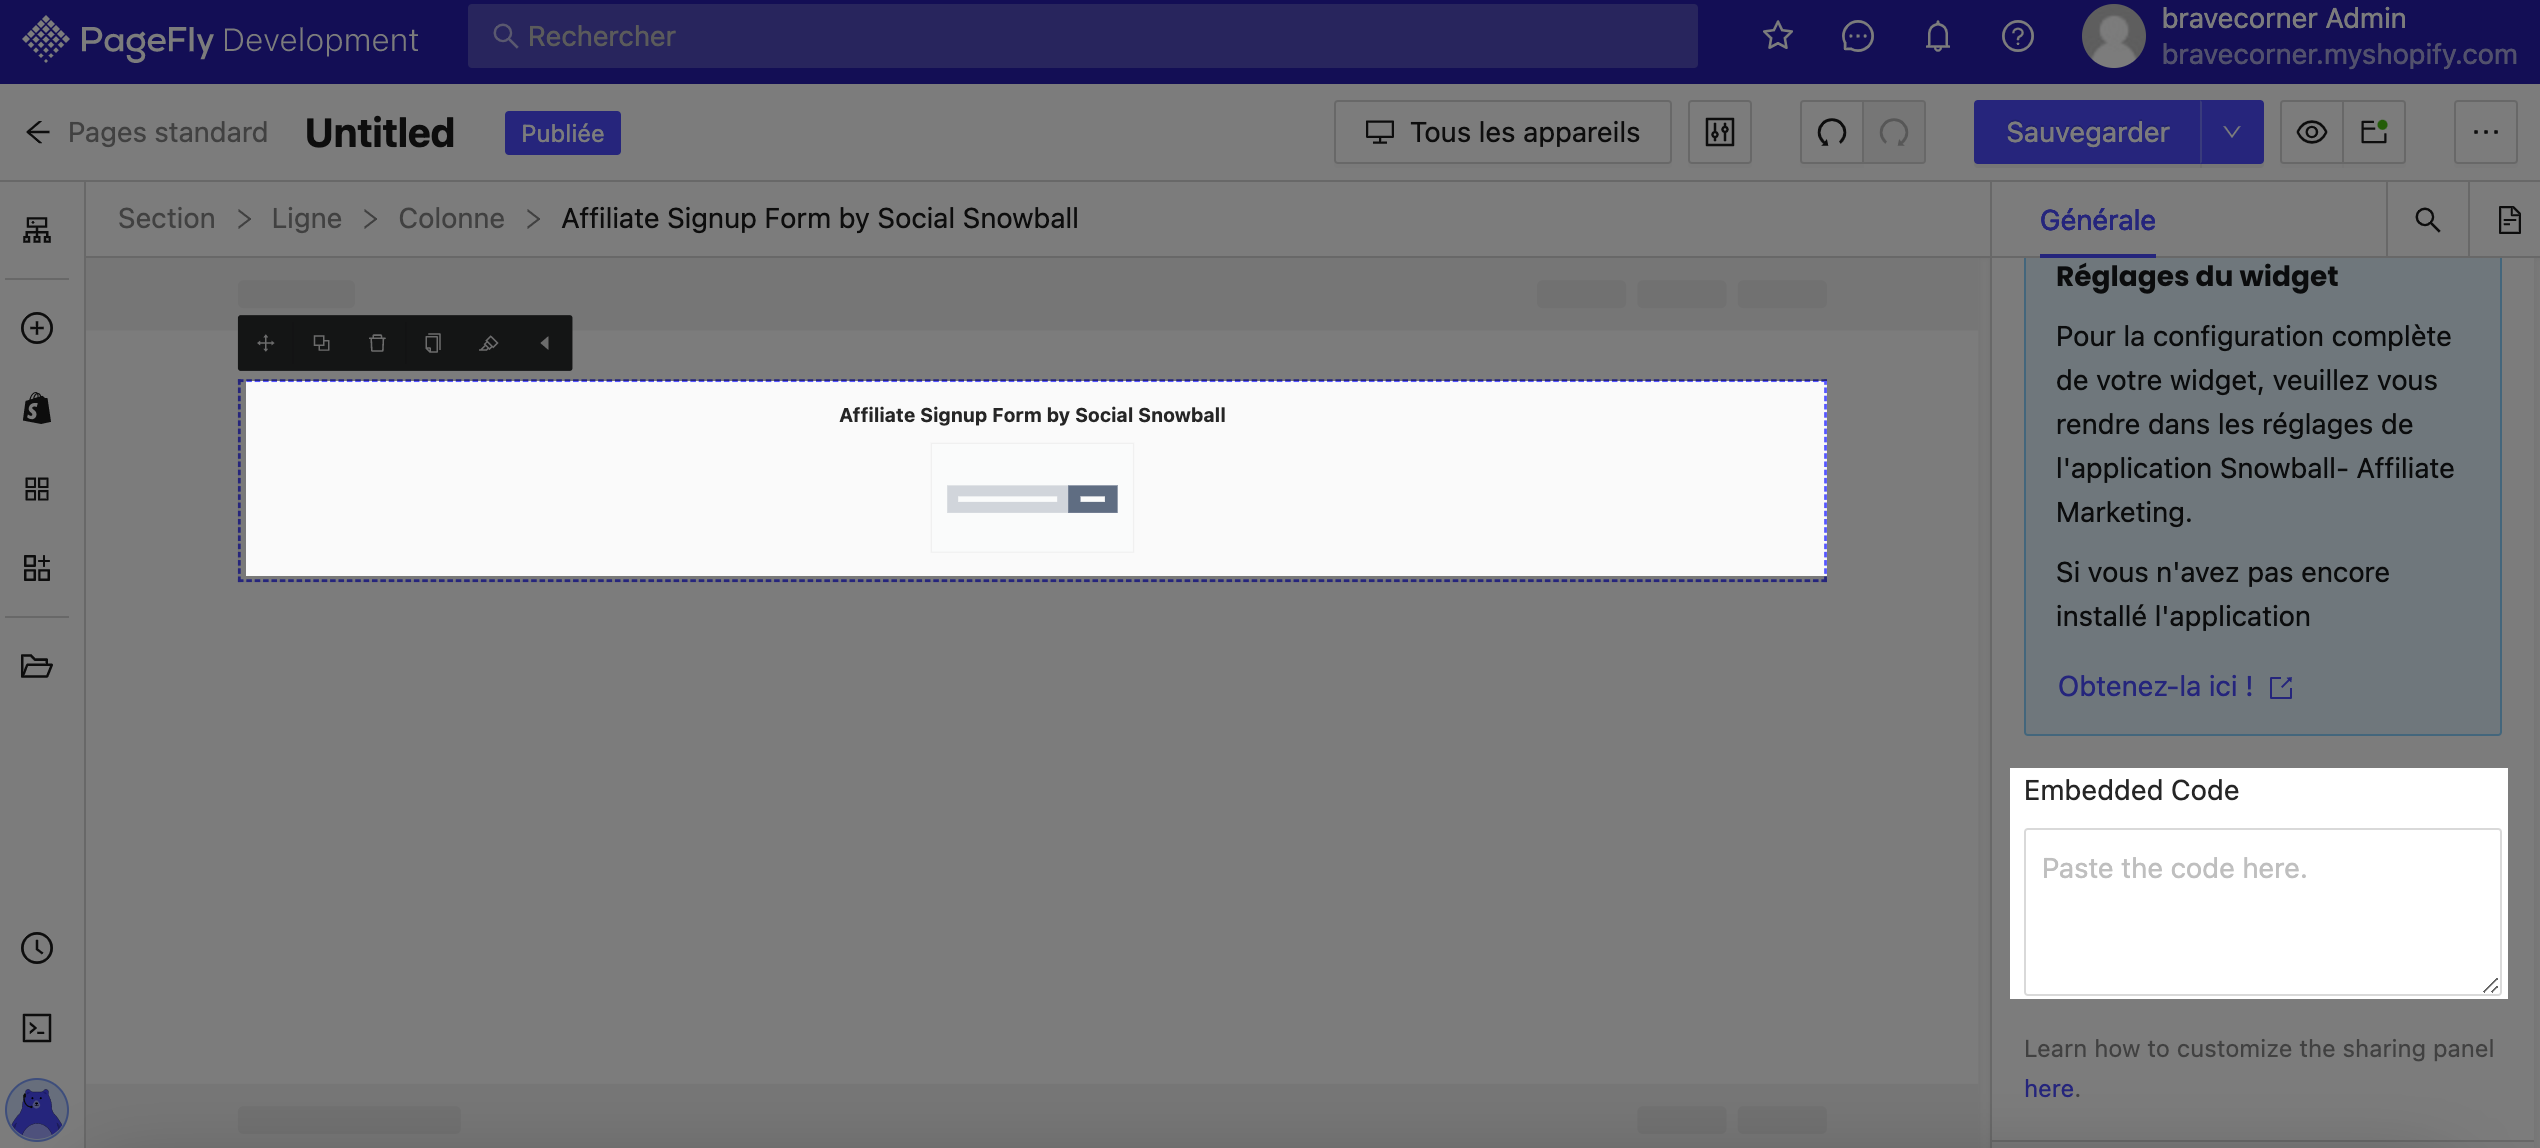The image size is (2540, 1148).
Task: Open the page status icon with green dot
Action: tap(2373, 132)
